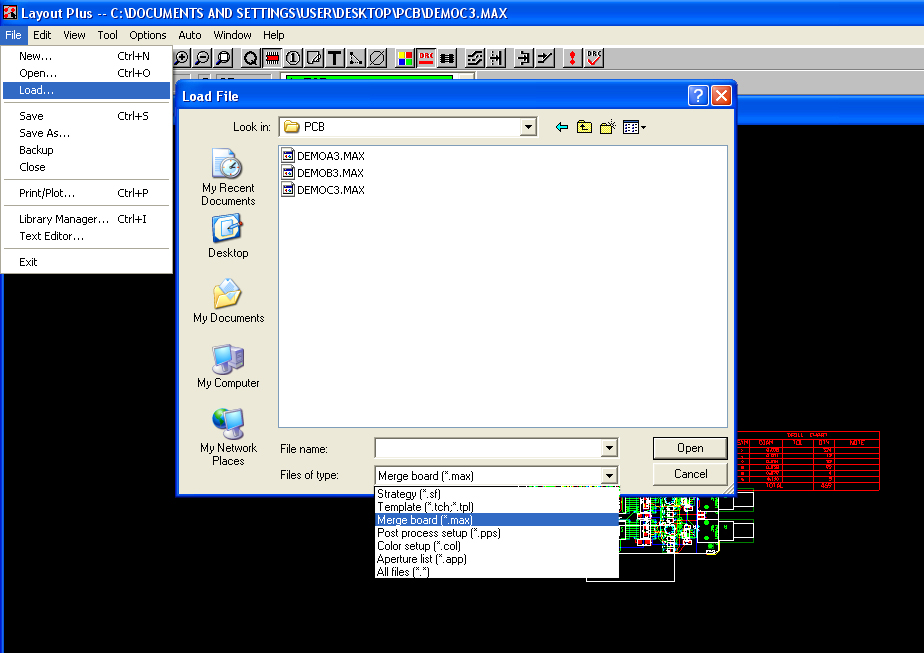Select the Add/Edit Route tool
The width and height of the screenshot is (924, 653).
pyautogui.click(x=545, y=58)
